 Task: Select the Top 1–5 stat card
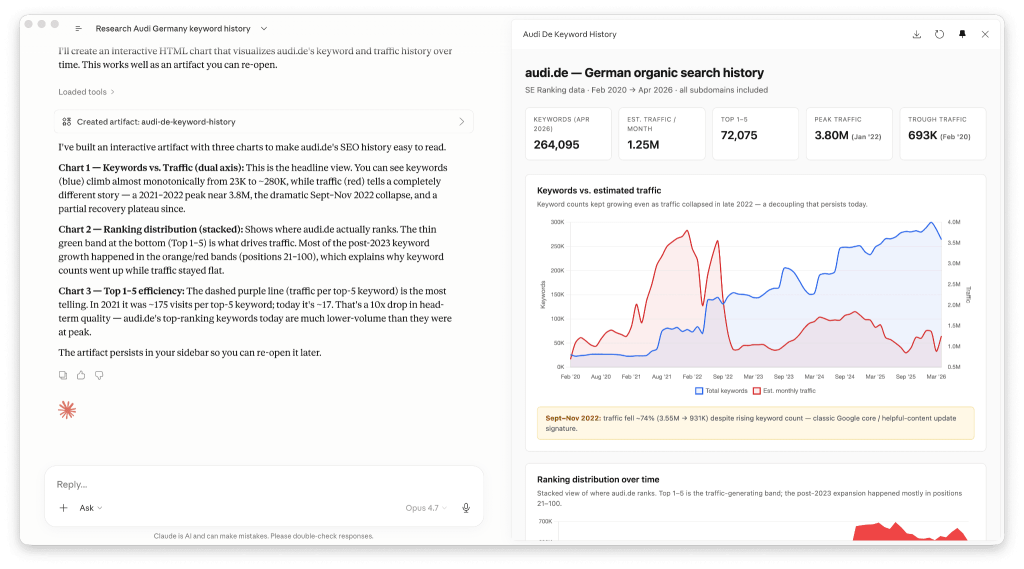click(x=755, y=134)
